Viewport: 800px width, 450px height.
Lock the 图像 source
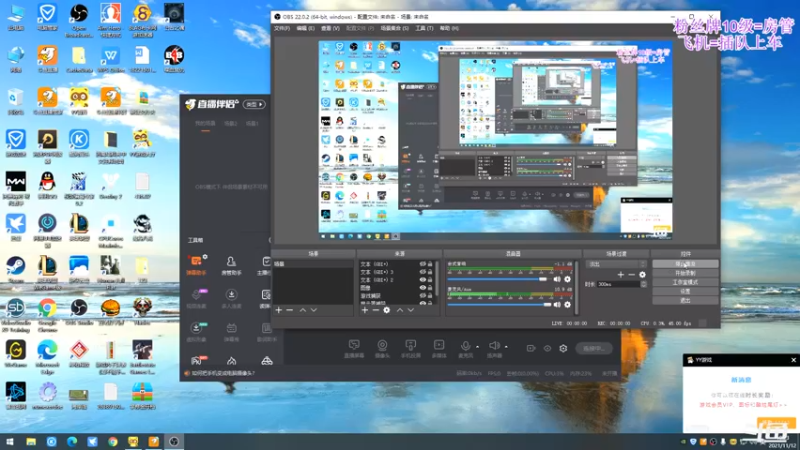tap(430, 288)
